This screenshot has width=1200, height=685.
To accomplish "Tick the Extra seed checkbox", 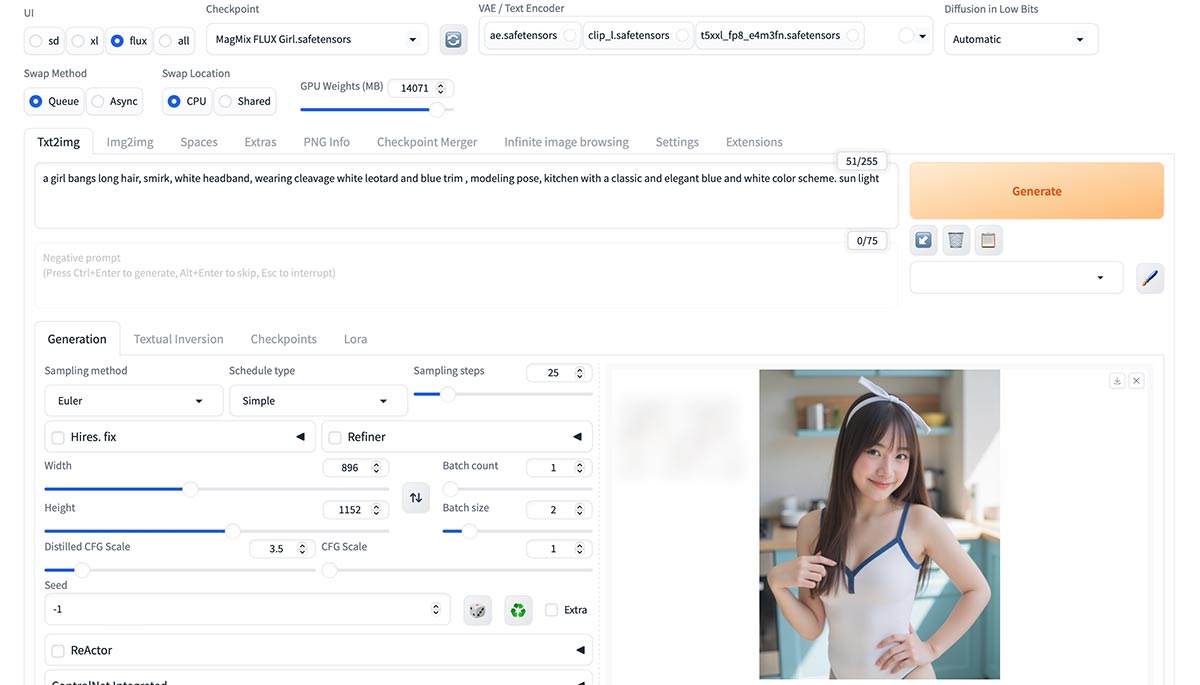I will tap(552, 610).
